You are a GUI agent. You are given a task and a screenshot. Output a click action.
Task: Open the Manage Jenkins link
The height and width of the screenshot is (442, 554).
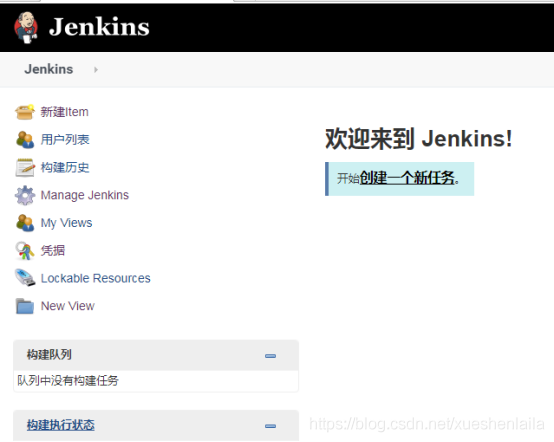(x=85, y=195)
